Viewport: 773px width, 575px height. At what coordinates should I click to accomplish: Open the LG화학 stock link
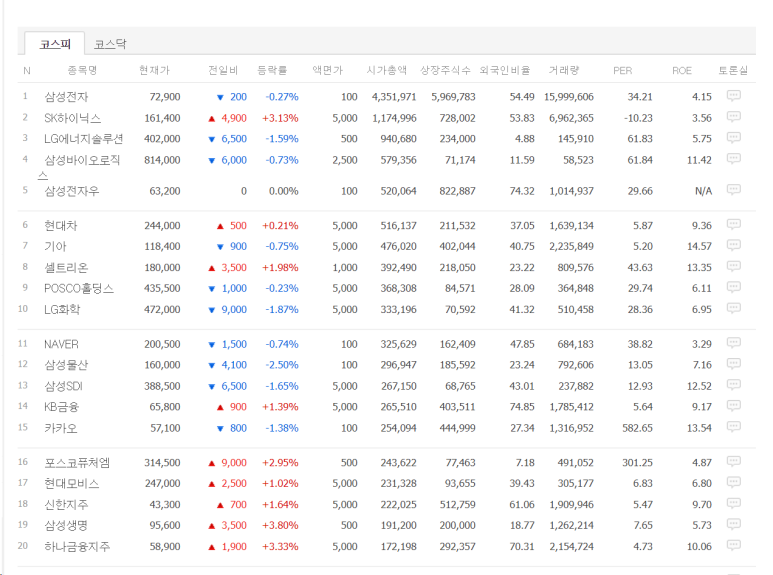62,309
